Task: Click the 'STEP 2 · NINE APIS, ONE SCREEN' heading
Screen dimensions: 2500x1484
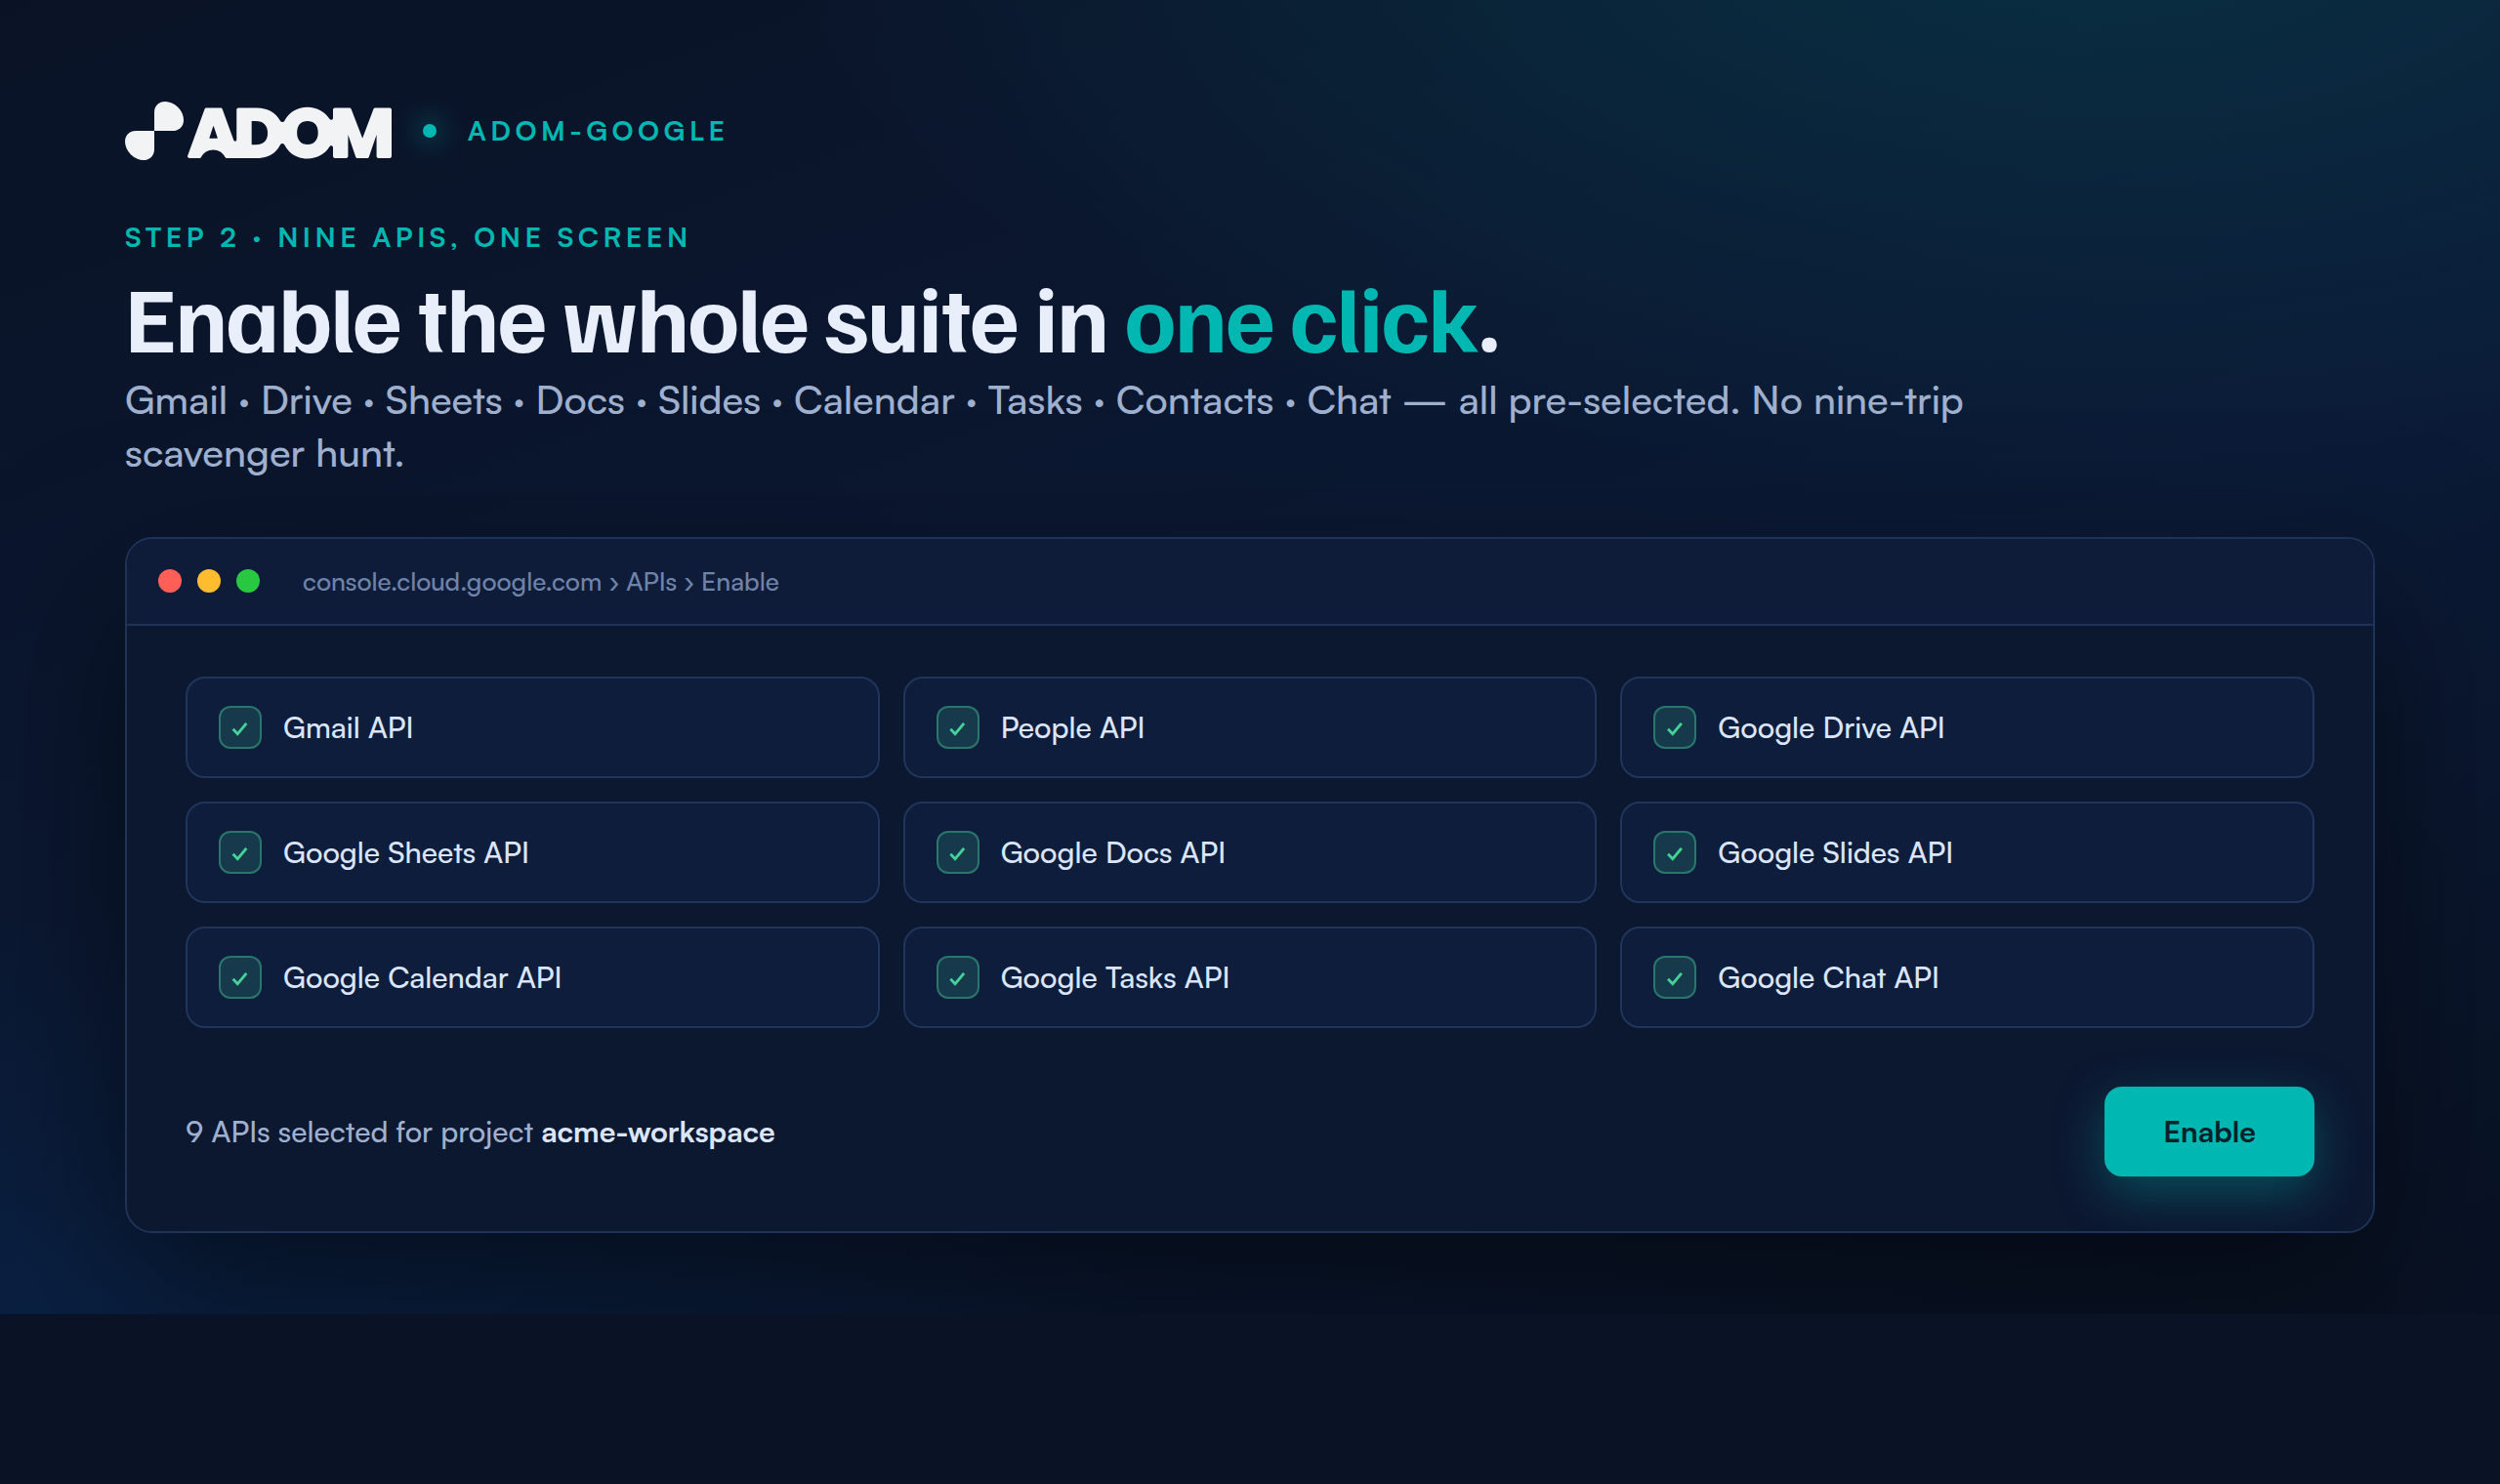Action: click(407, 238)
